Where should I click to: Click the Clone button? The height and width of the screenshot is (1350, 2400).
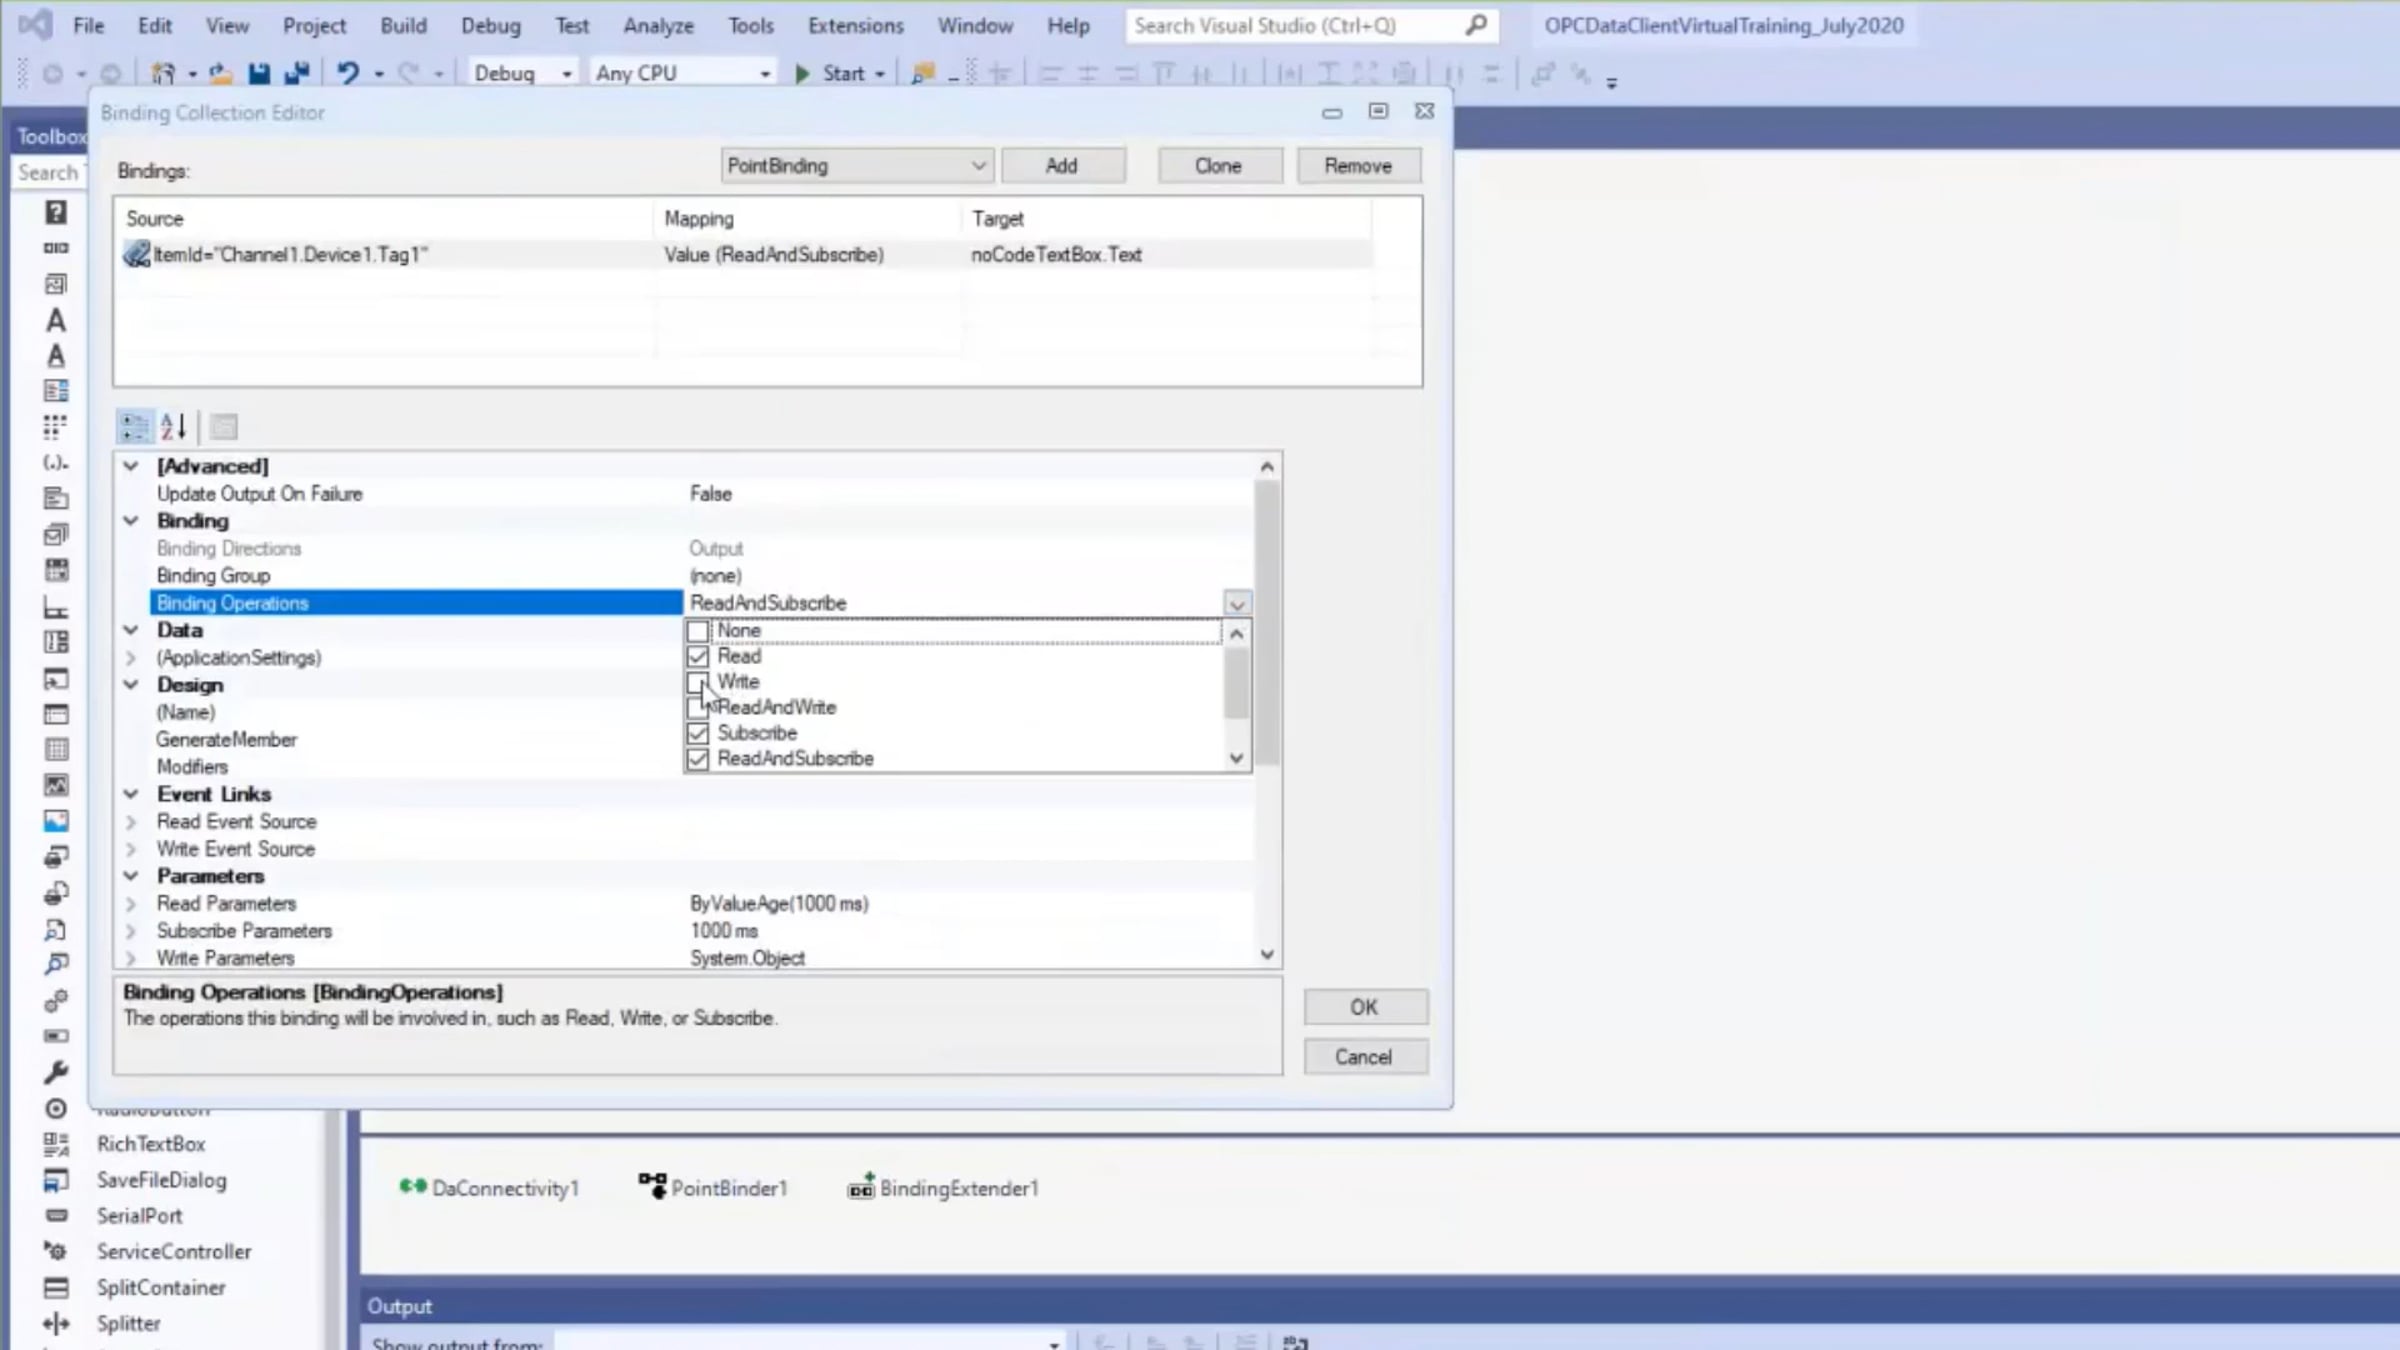[x=1219, y=166]
